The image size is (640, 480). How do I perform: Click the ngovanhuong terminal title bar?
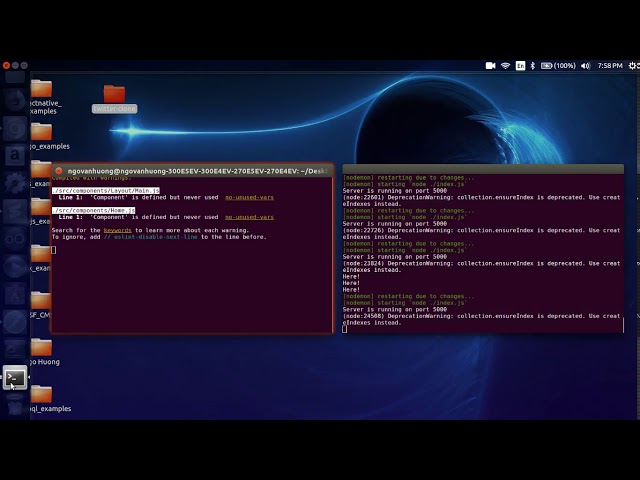pos(192,171)
